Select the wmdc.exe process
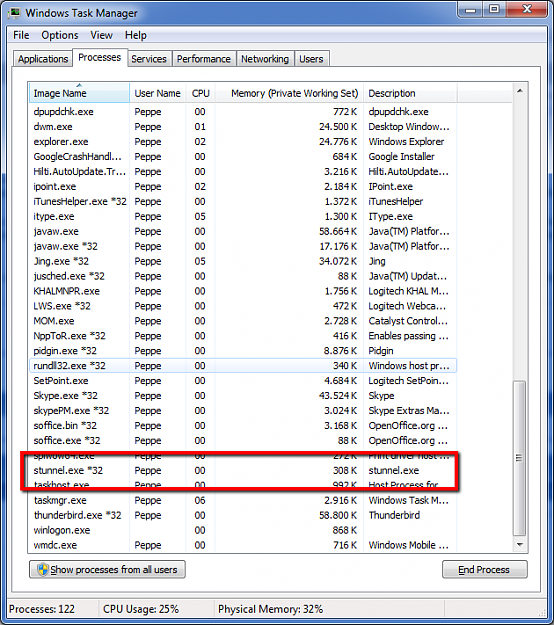The image size is (554, 625). (x=243, y=545)
